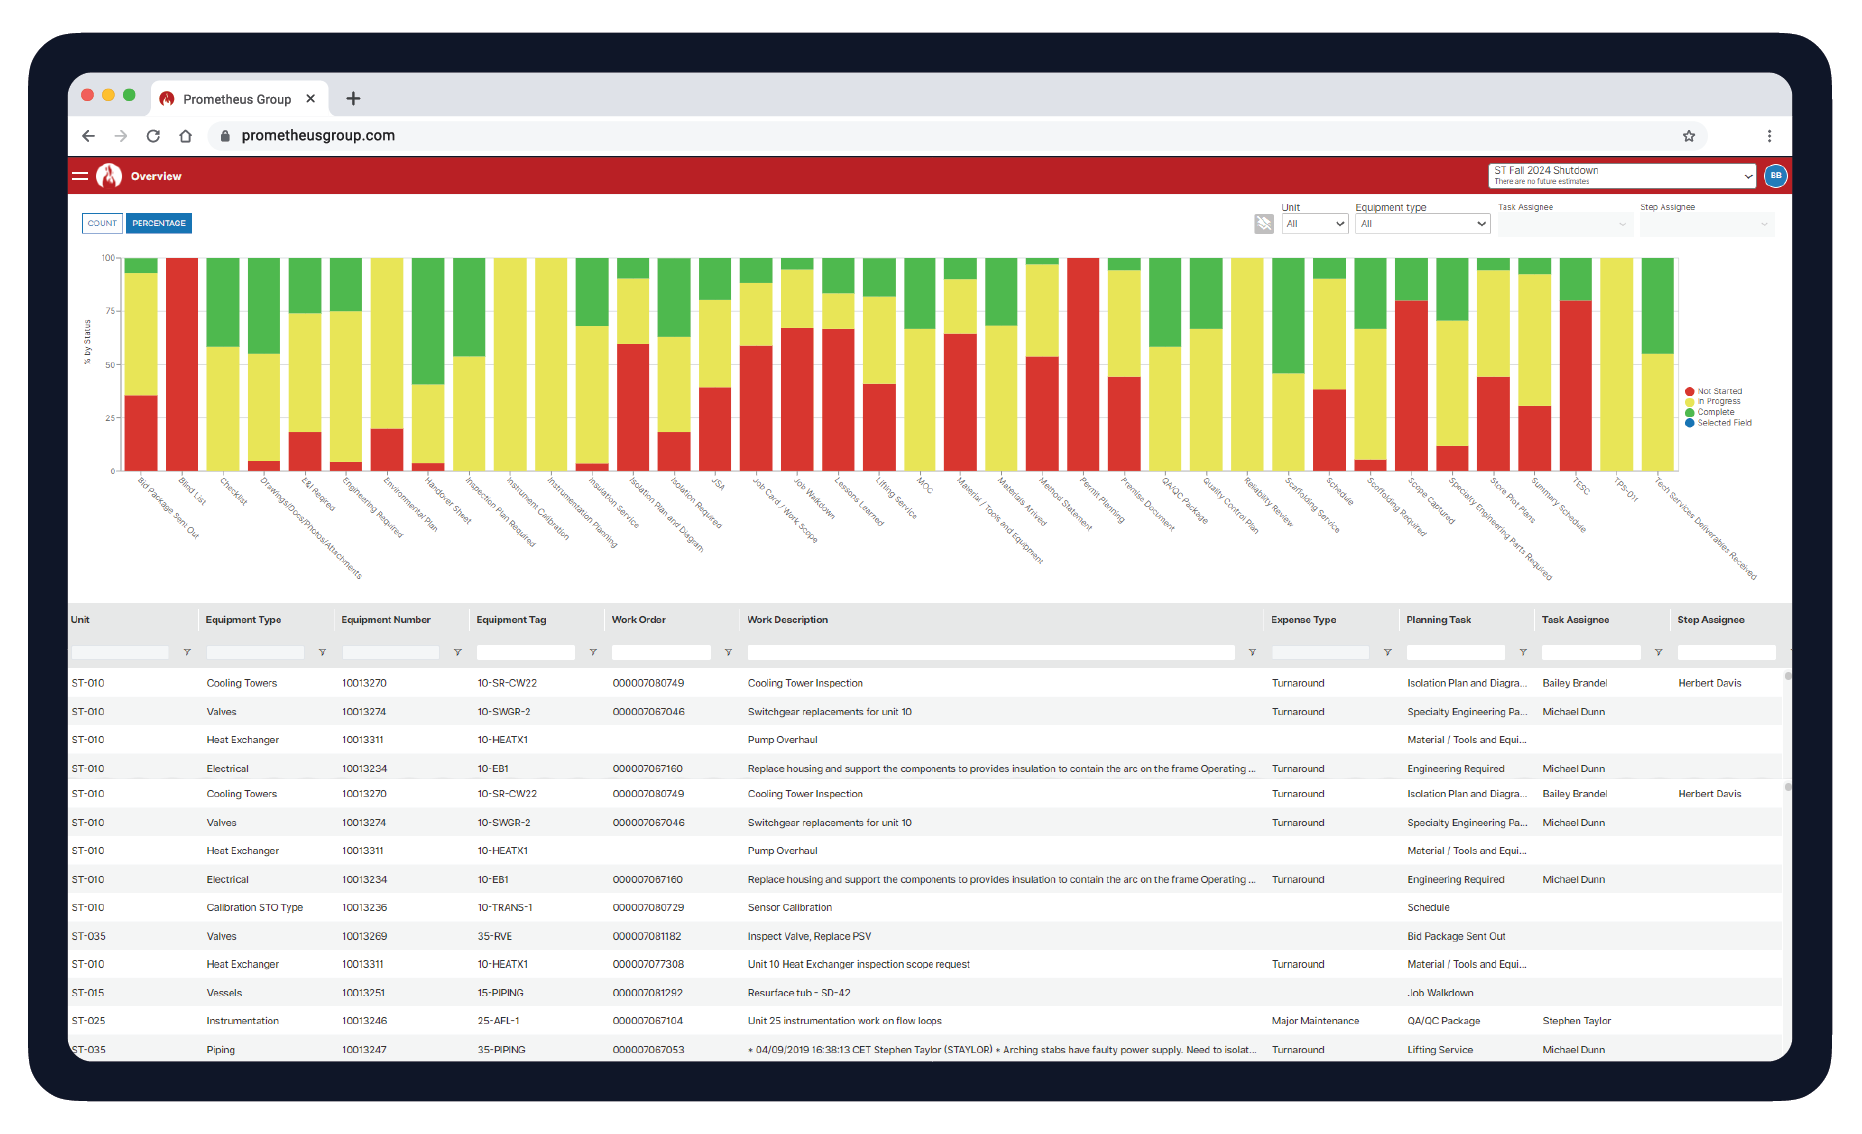
Task: Keep PERCENTAGE view selected
Action: point(159,223)
